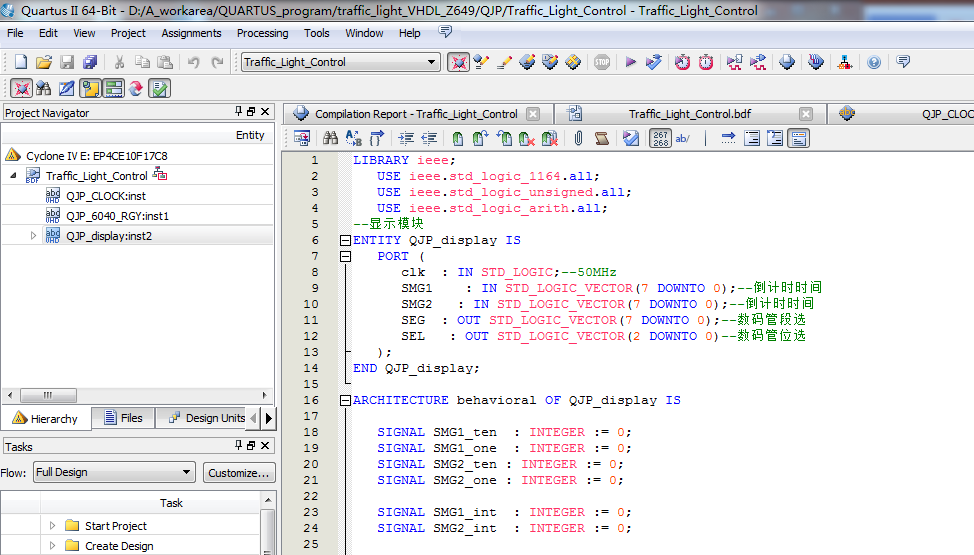Start Analysis & Synthesis icon

[x=653, y=62]
